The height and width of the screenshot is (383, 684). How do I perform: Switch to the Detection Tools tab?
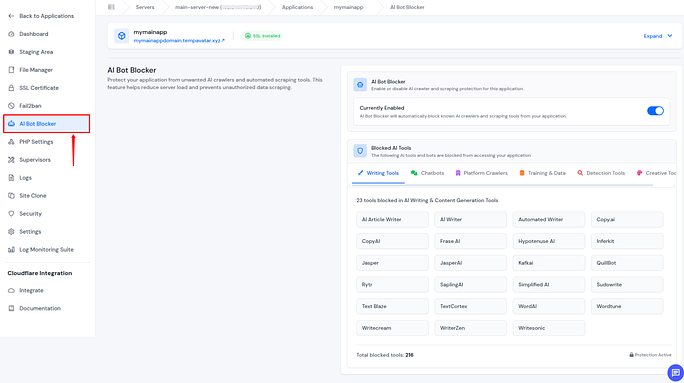(601, 173)
